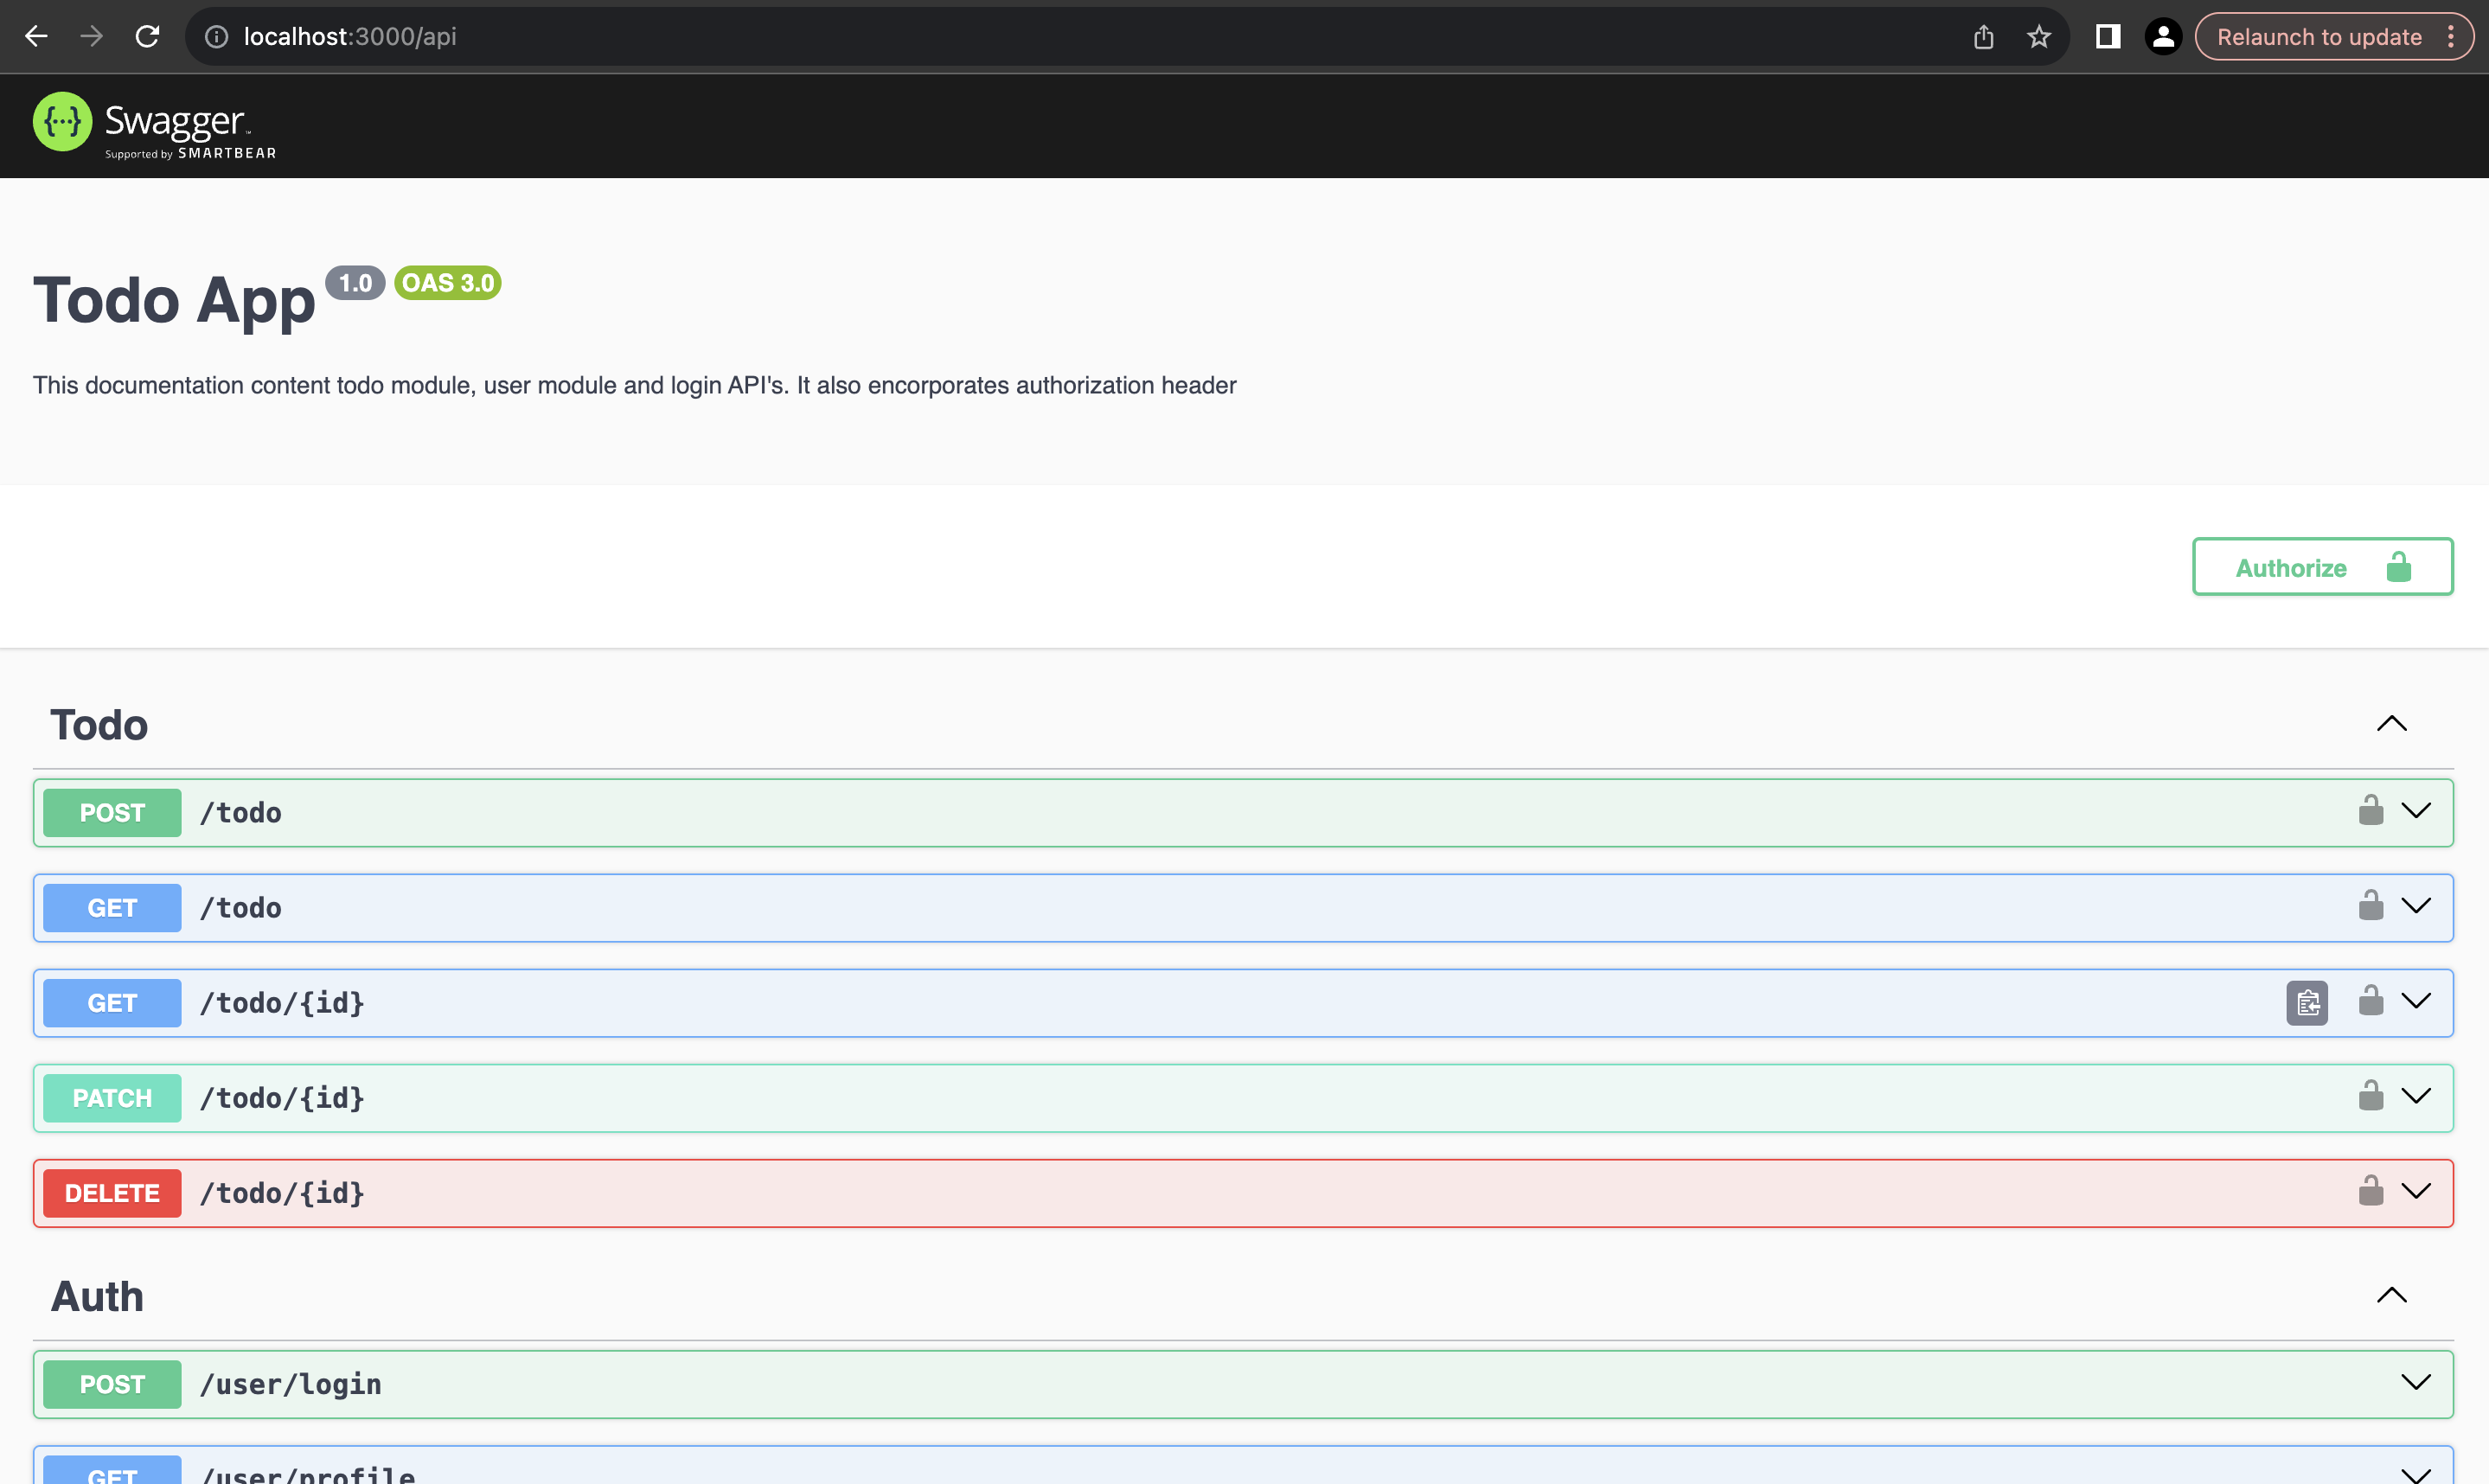Image resolution: width=2489 pixels, height=1484 pixels.
Task: Click the lock icon on GET /todo/{id}
Action: click(x=2370, y=1001)
